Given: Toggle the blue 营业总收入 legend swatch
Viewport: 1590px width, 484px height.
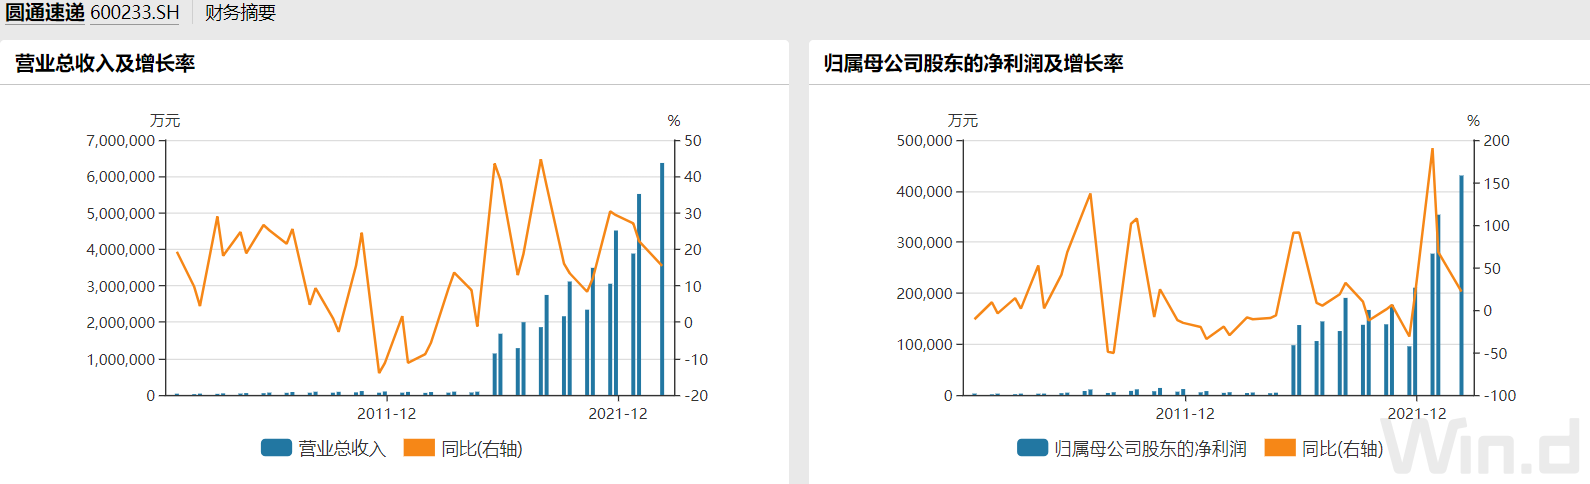Looking at the screenshot, I should coord(276,448).
